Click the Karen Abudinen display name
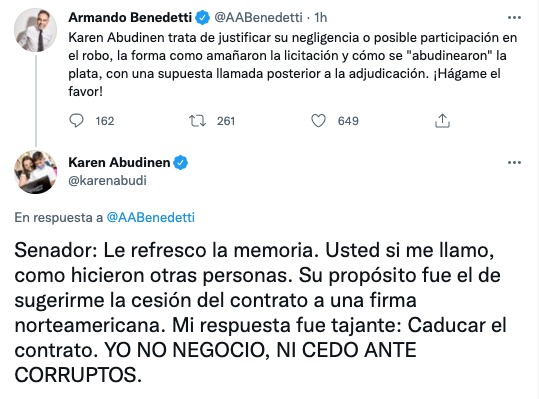Image resolution: width=539 pixels, height=399 pixels. tap(119, 163)
